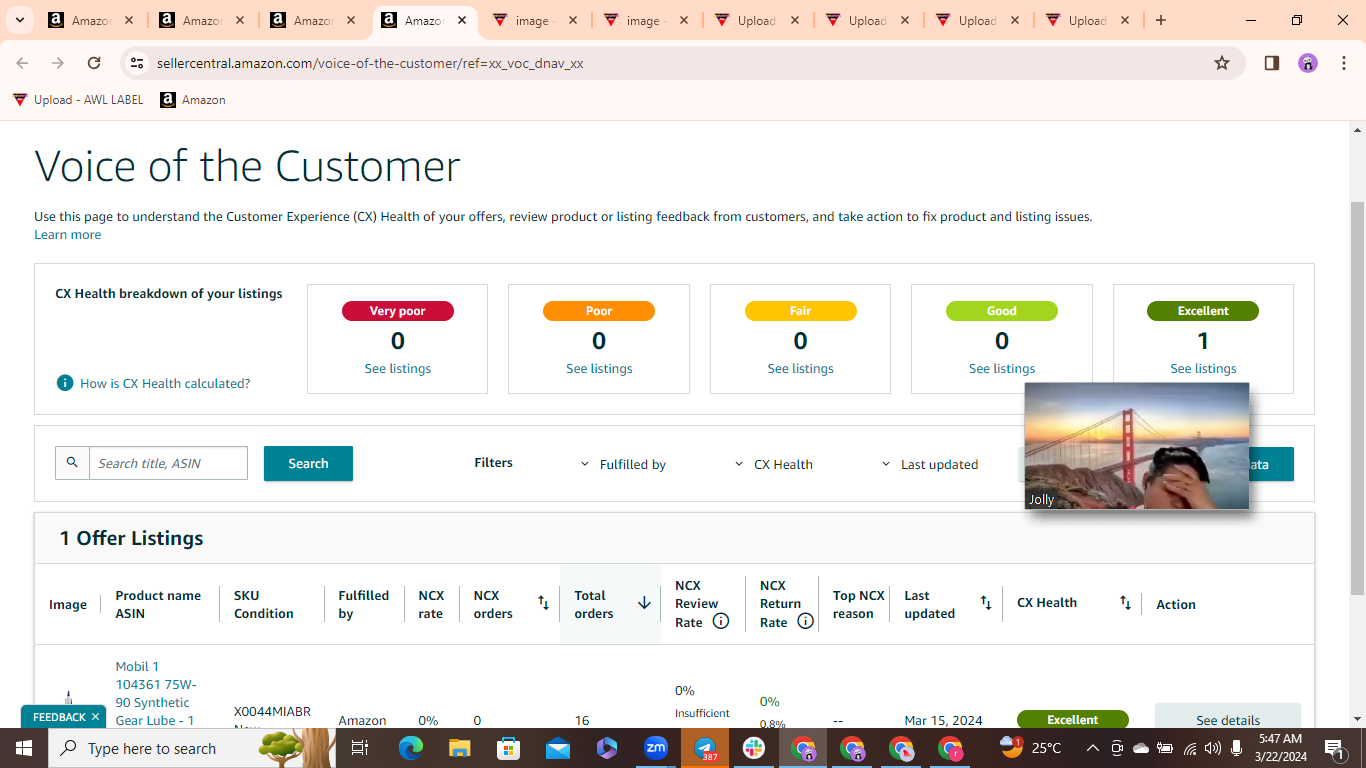This screenshot has height=768, width=1366.
Task: Sort by the Last updated column header
Action: click(986, 603)
